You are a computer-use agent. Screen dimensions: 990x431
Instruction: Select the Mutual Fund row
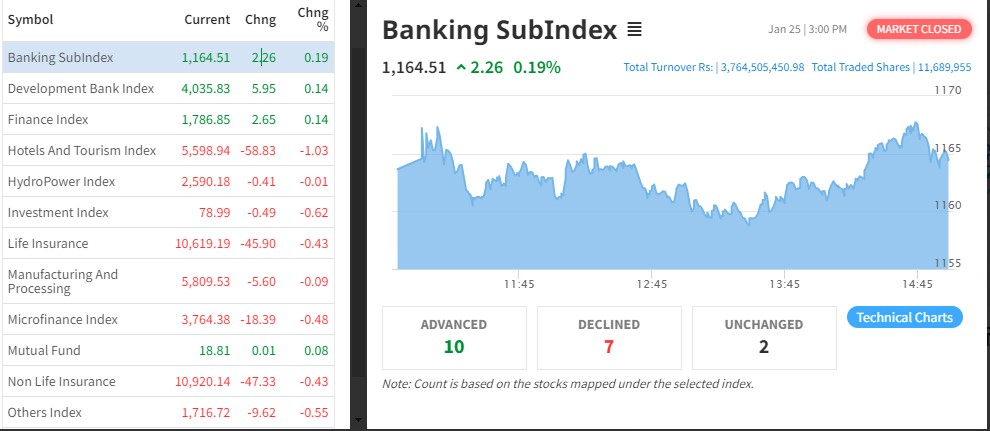pyautogui.click(x=44, y=350)
